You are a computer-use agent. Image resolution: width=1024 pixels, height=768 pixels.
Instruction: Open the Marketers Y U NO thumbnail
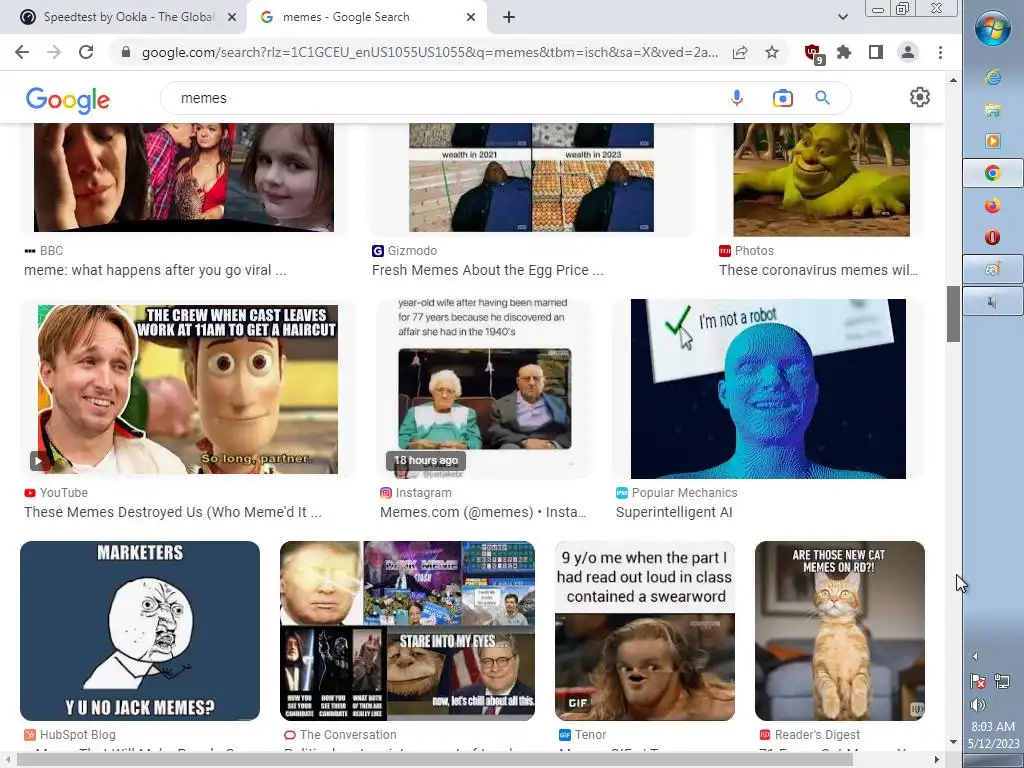pyautogui.click(x=140, y=631)
